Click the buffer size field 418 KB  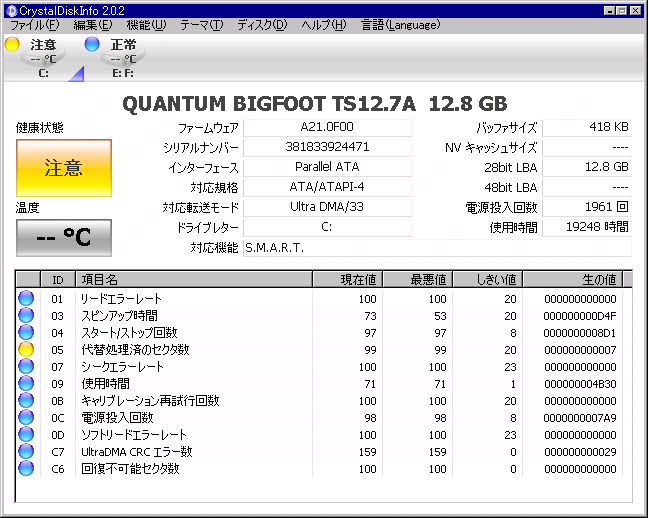coord(587,127)
